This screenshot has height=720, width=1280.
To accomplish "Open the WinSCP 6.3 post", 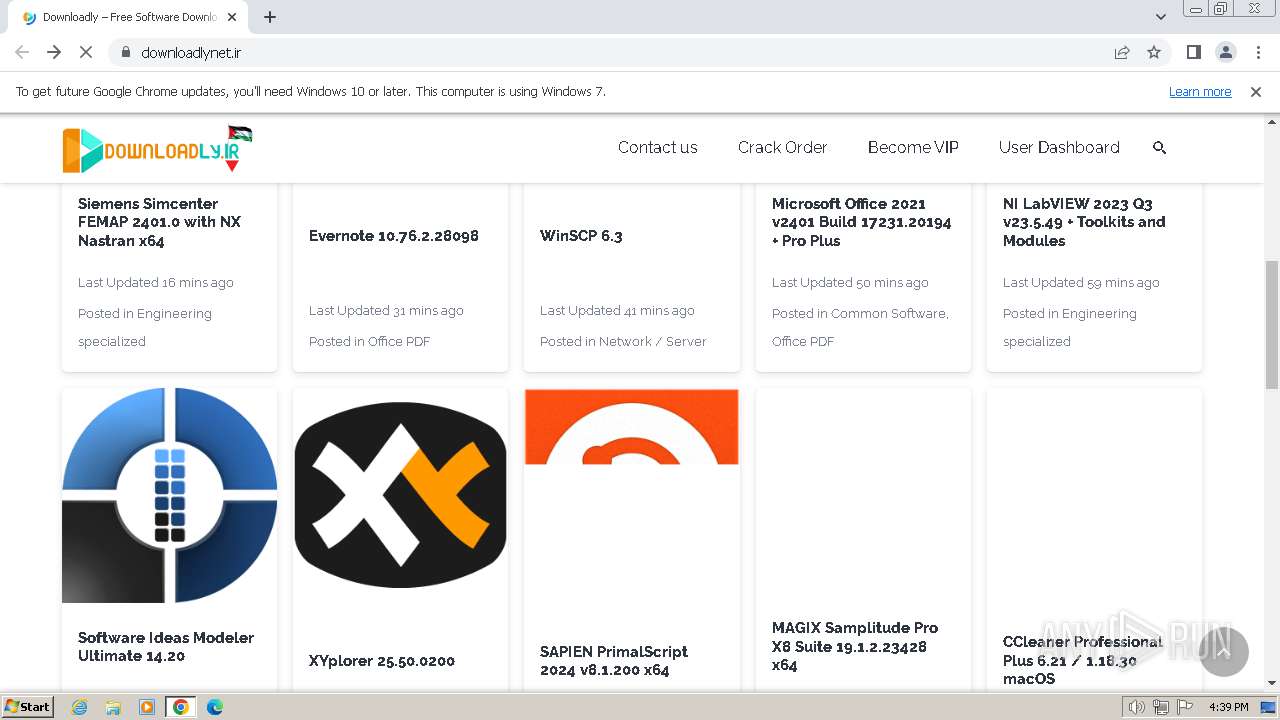I will coord(581,236).
